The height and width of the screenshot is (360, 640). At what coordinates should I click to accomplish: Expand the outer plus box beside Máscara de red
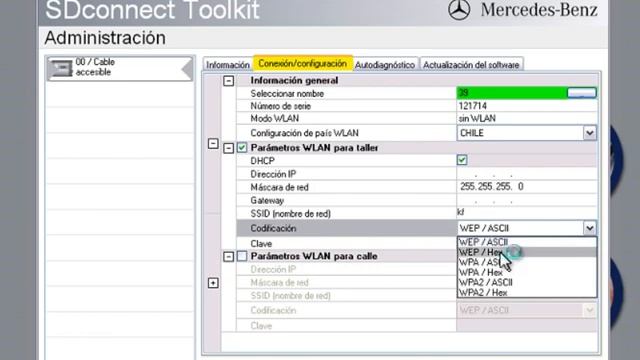pyautogui.click(x=213, y=283)
